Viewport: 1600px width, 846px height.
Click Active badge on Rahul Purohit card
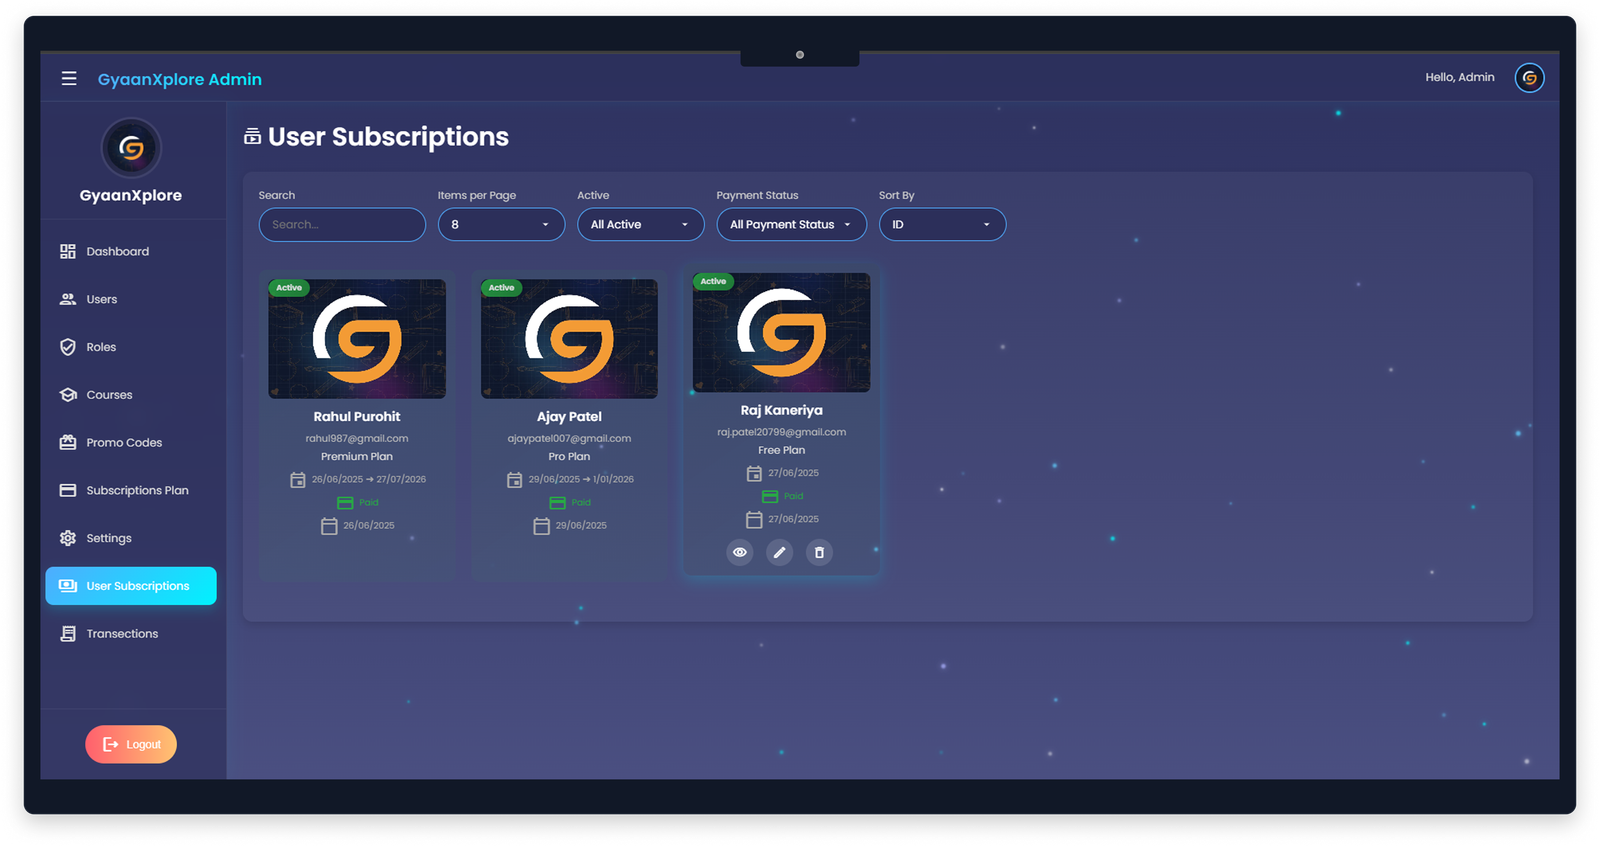[x=289, y=288]
